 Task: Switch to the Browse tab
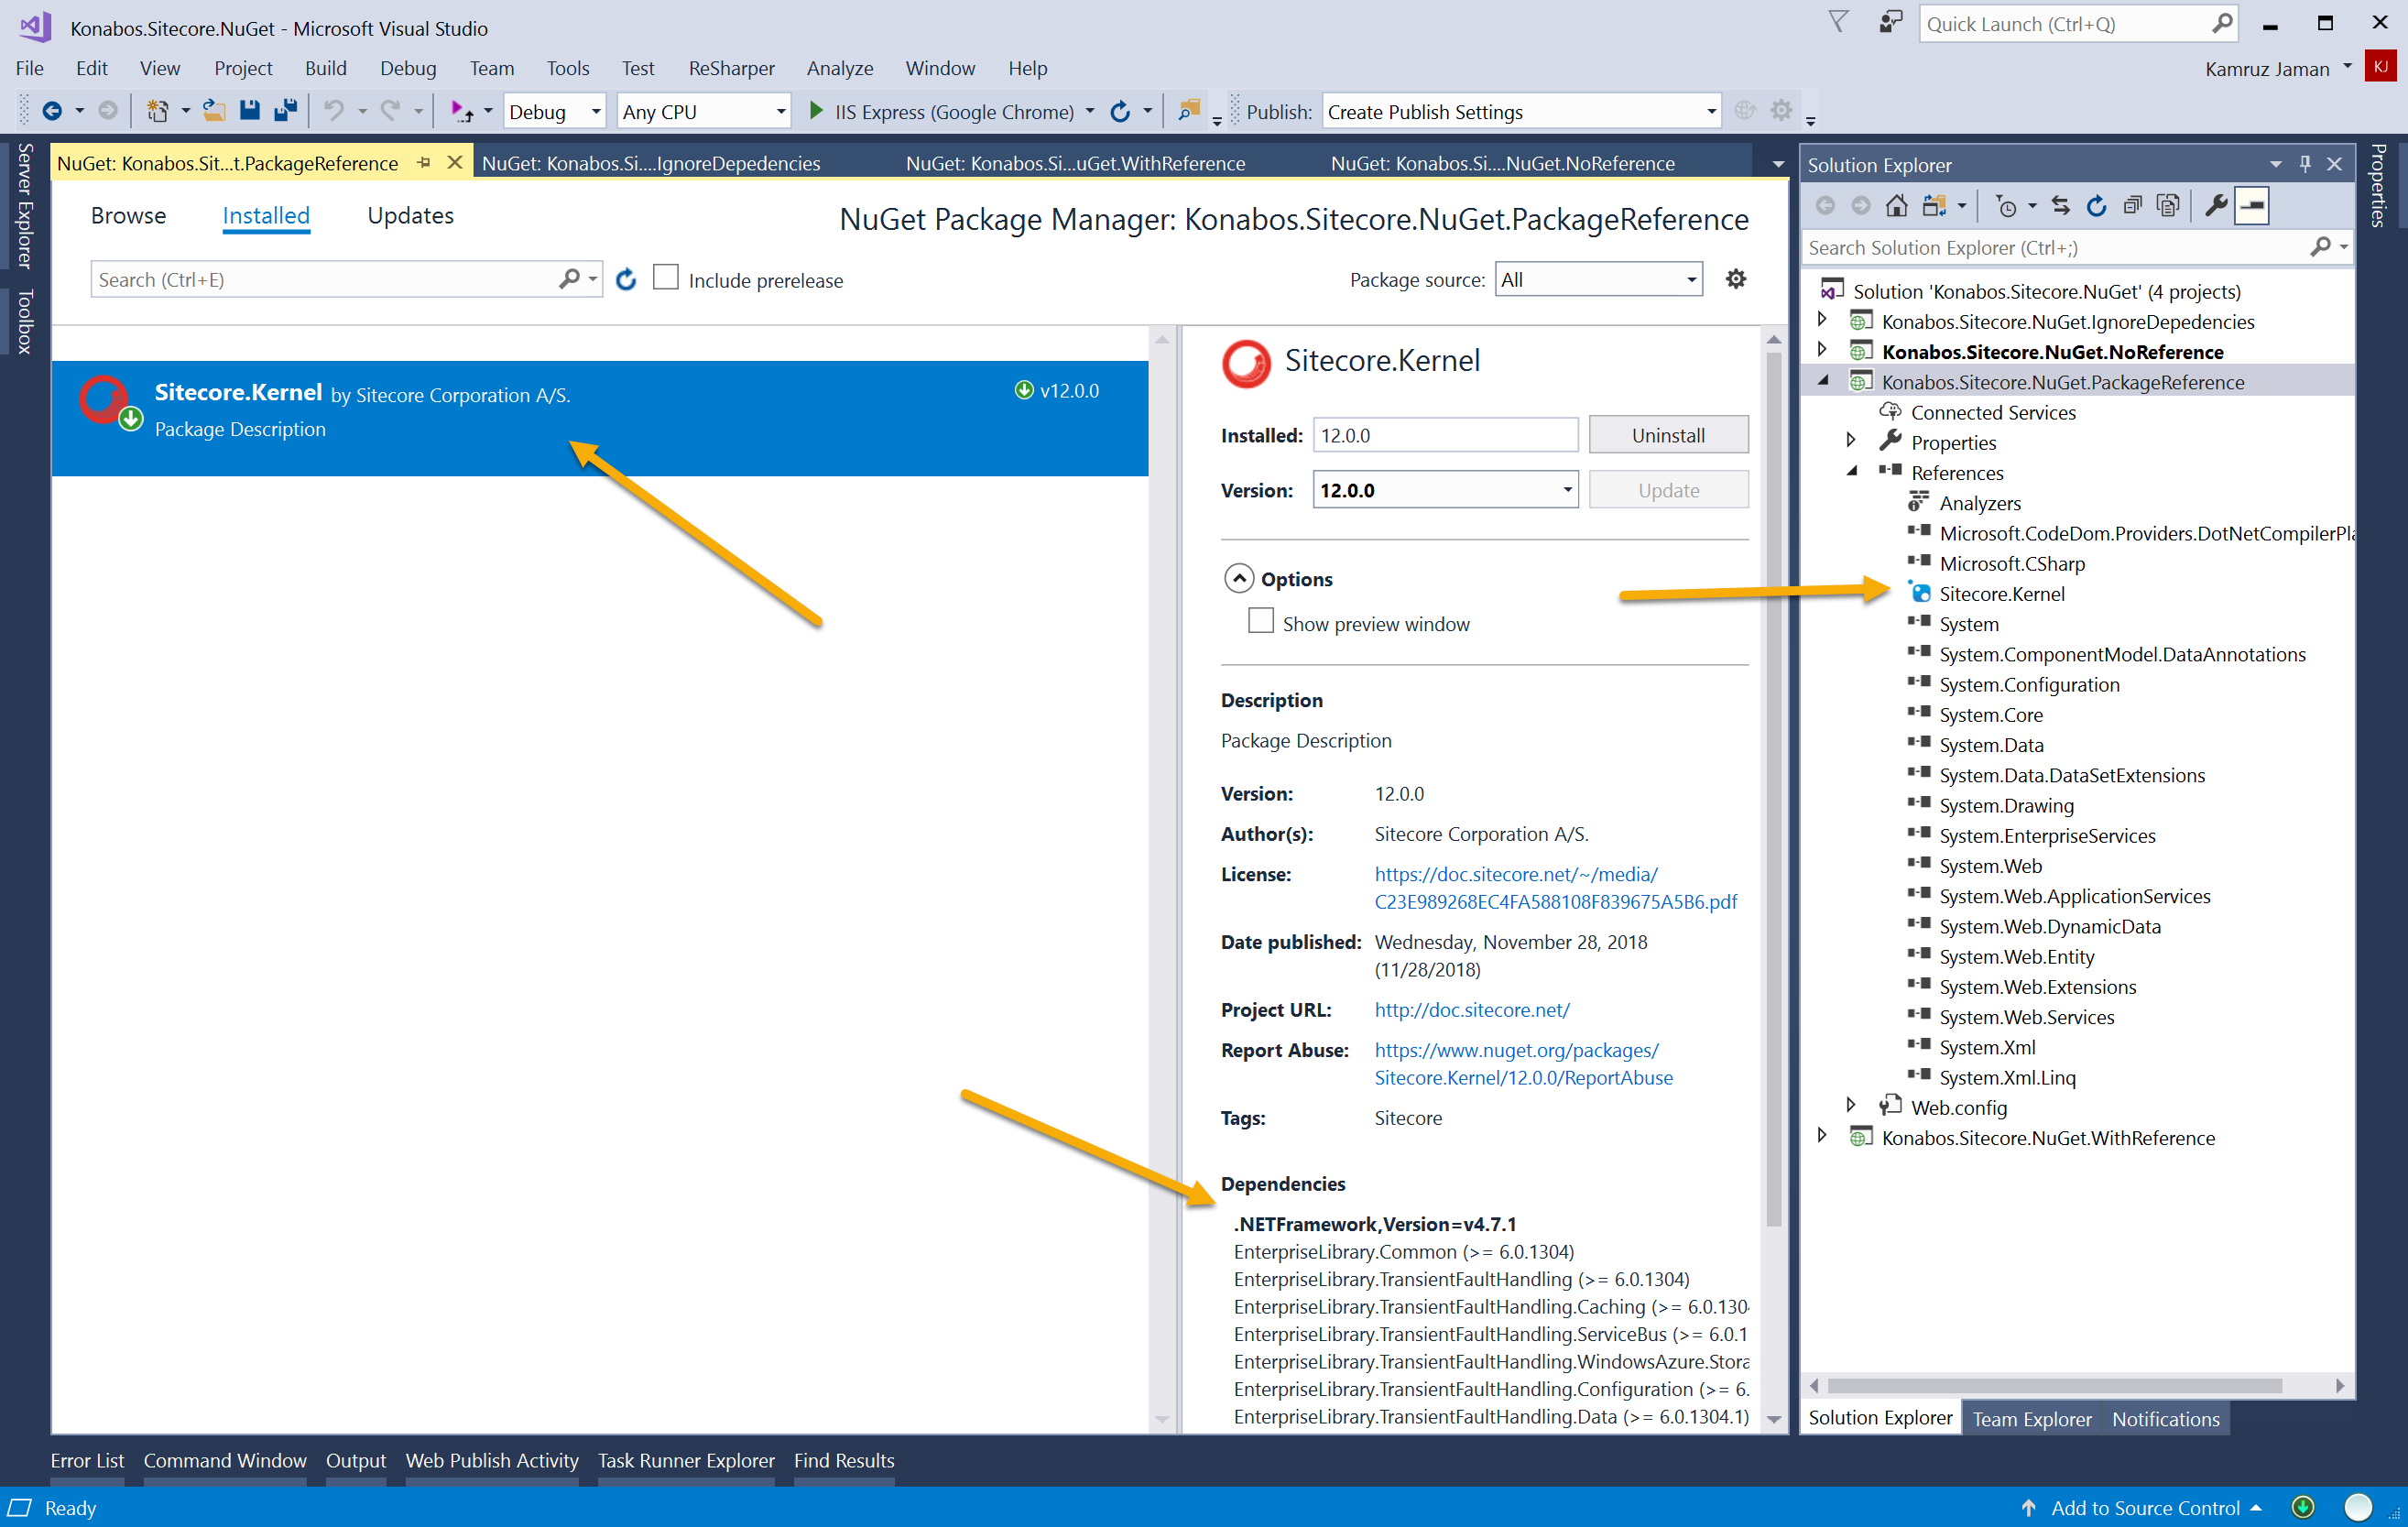coord(128,215)
